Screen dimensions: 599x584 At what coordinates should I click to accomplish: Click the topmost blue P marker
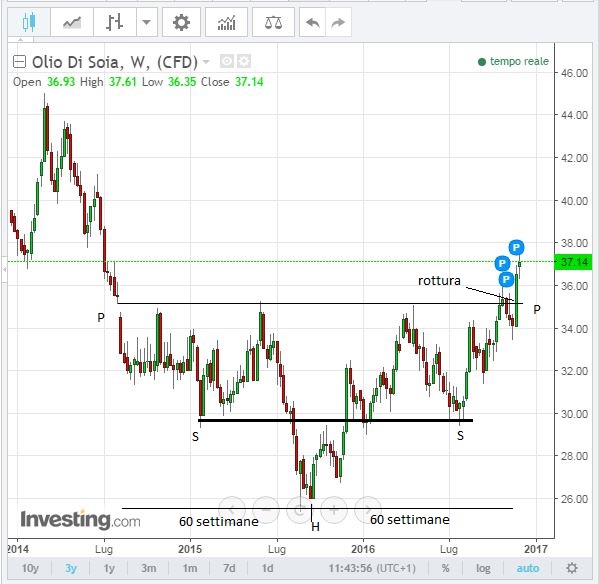coord(516,247)
